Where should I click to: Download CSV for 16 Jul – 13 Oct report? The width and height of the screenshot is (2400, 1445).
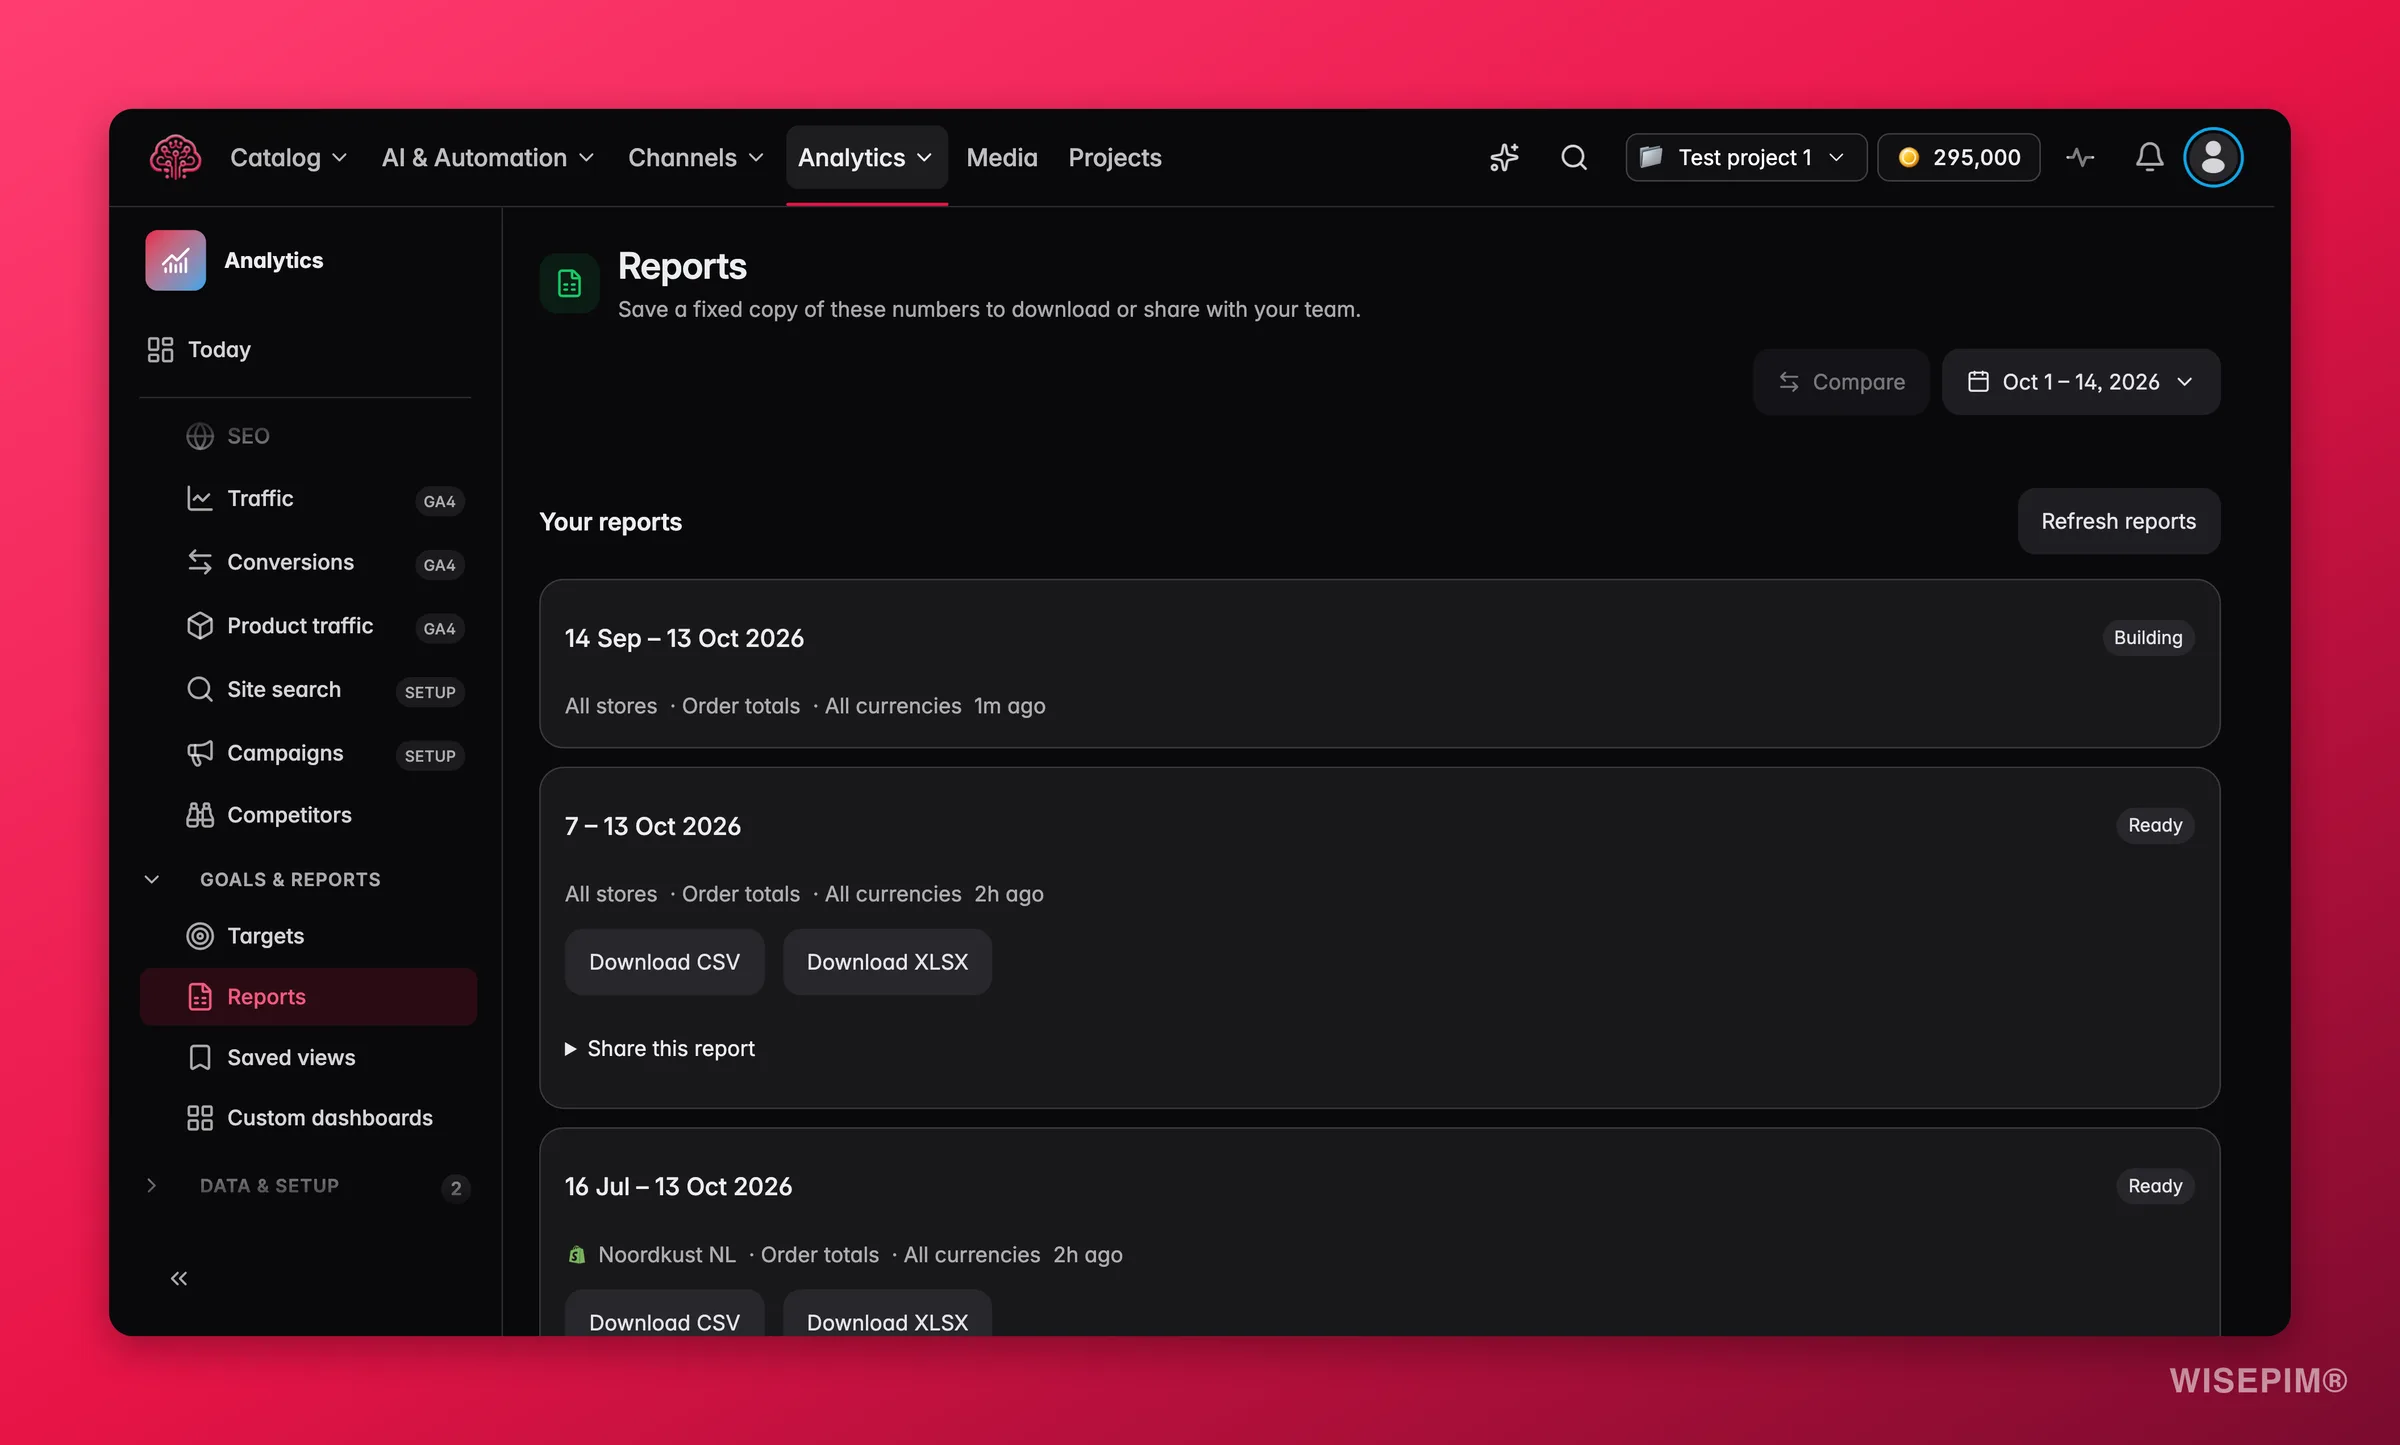coord(664,1314)
